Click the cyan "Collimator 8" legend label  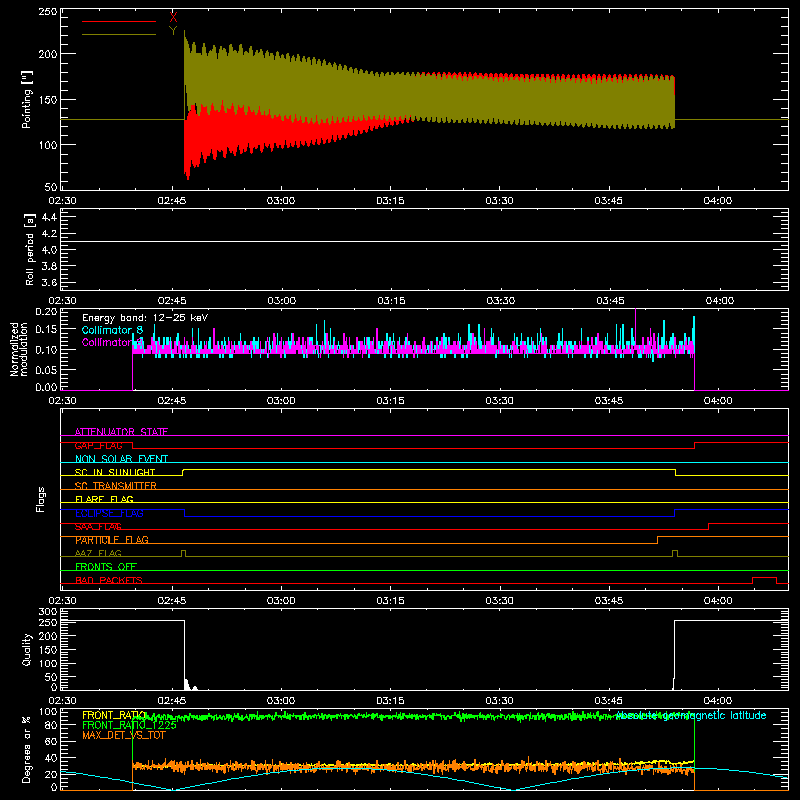(112, 330)
